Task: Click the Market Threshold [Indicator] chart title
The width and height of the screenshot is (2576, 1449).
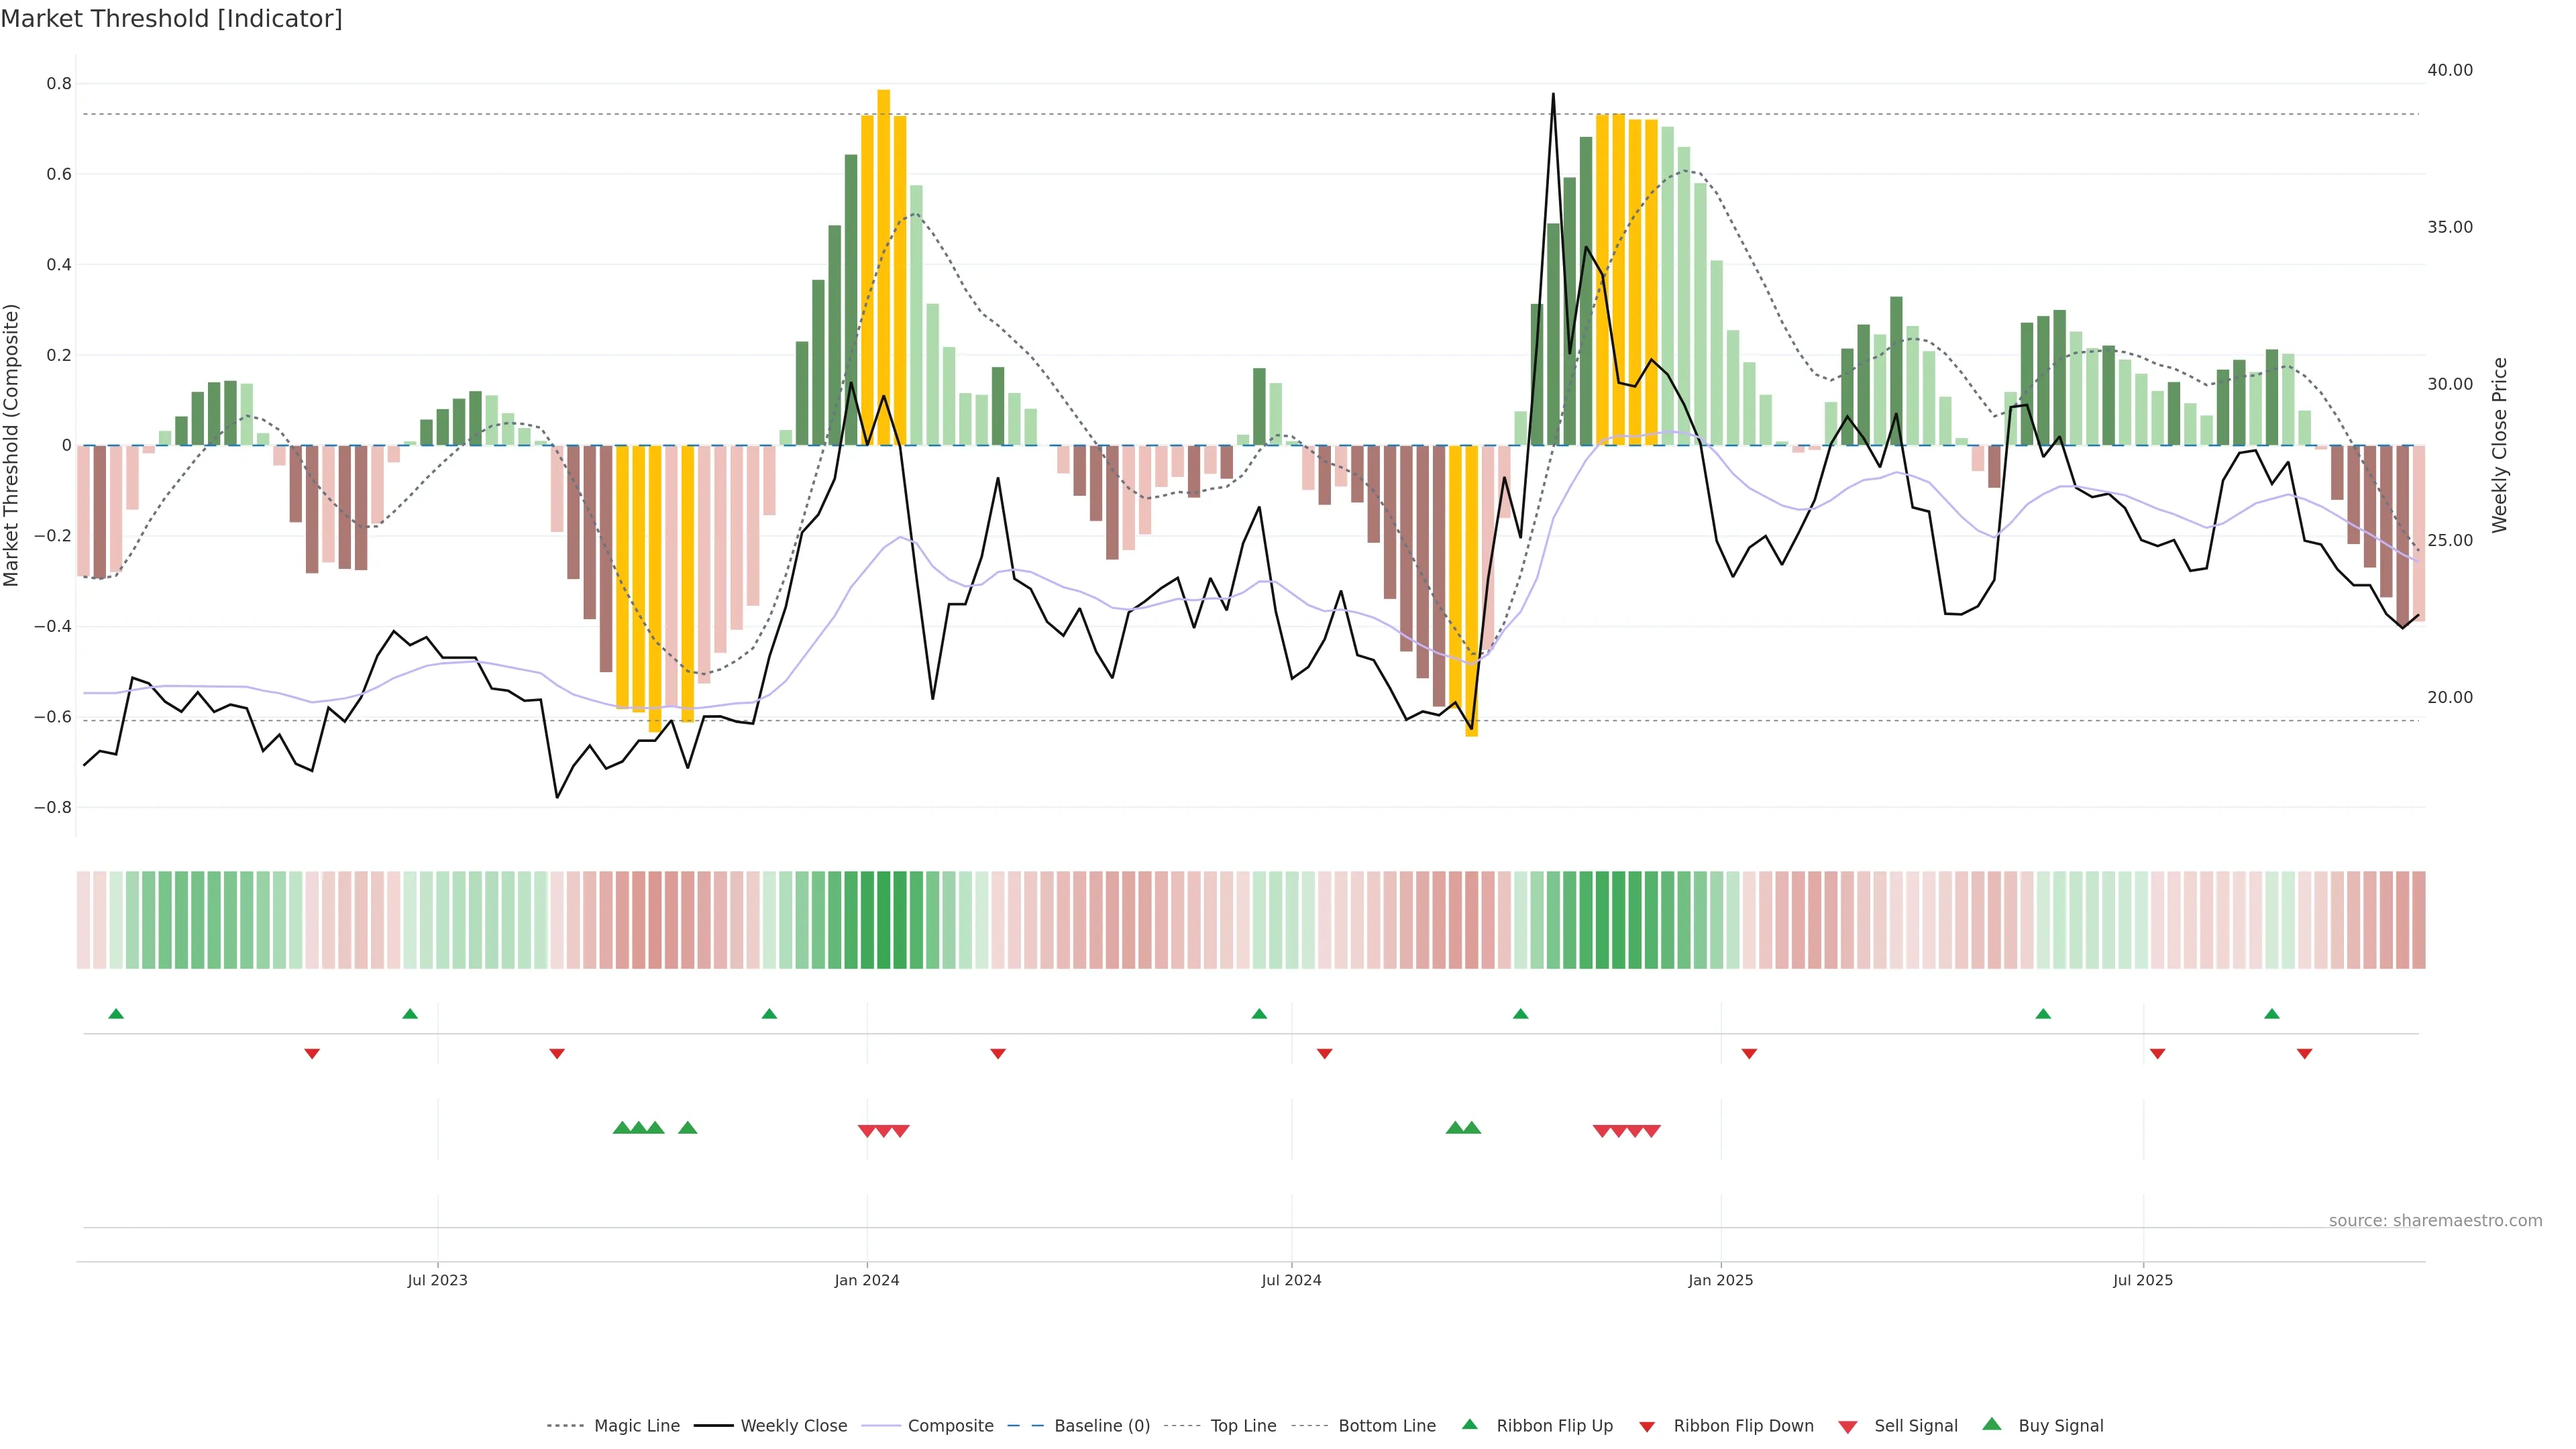Action: point(172,19)
